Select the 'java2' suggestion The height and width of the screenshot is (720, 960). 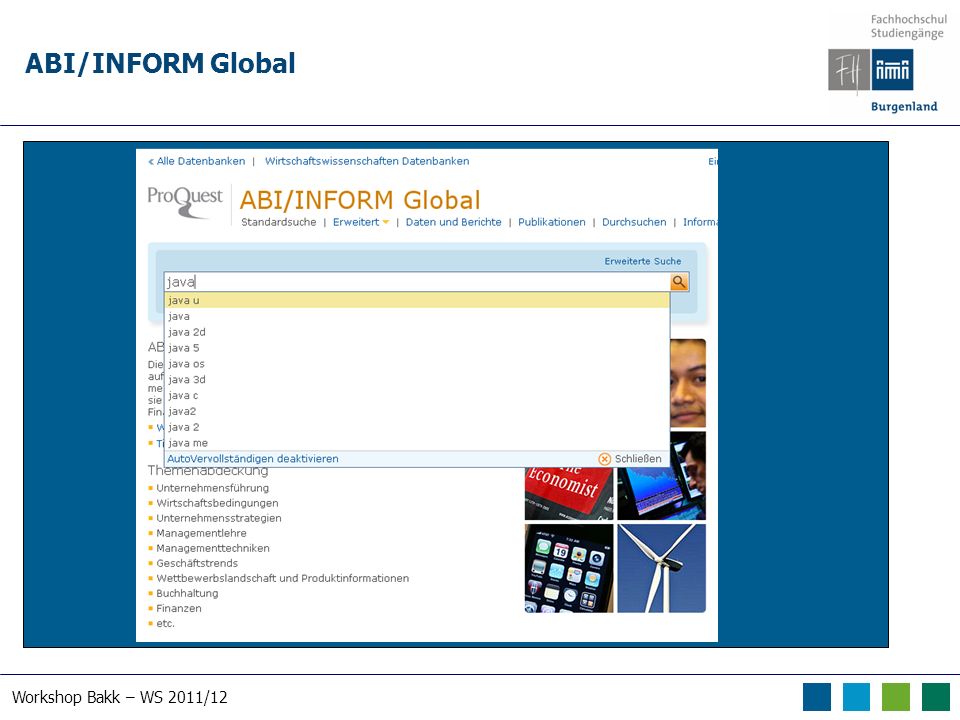tap(418, 411)
